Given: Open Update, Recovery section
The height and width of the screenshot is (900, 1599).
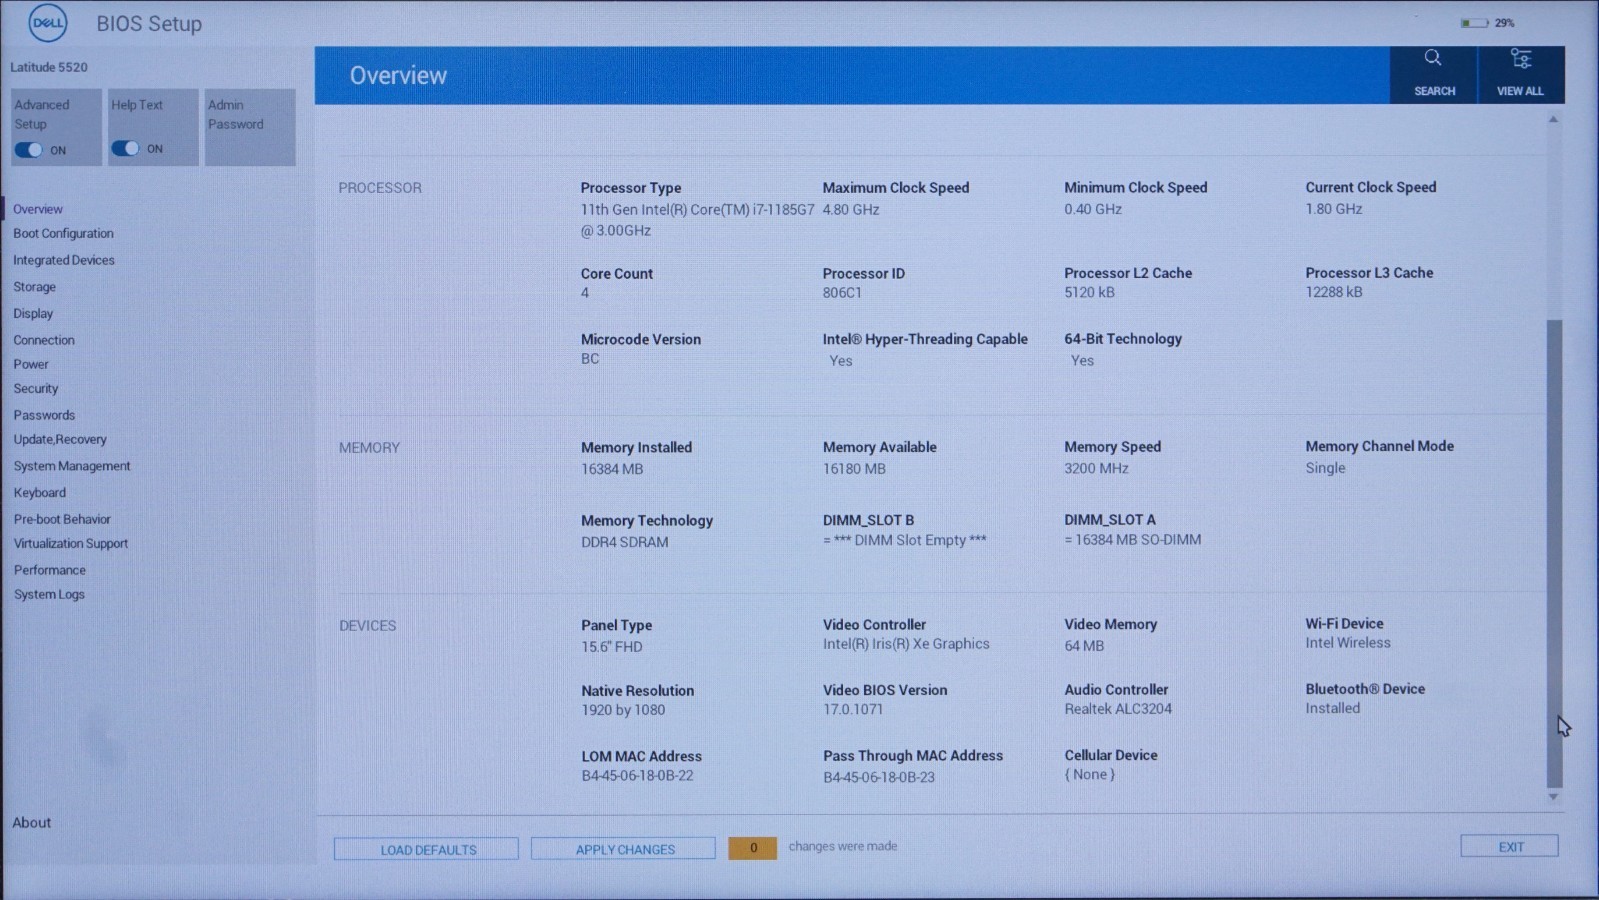Looking at the screenshot, I should [60, 439].
